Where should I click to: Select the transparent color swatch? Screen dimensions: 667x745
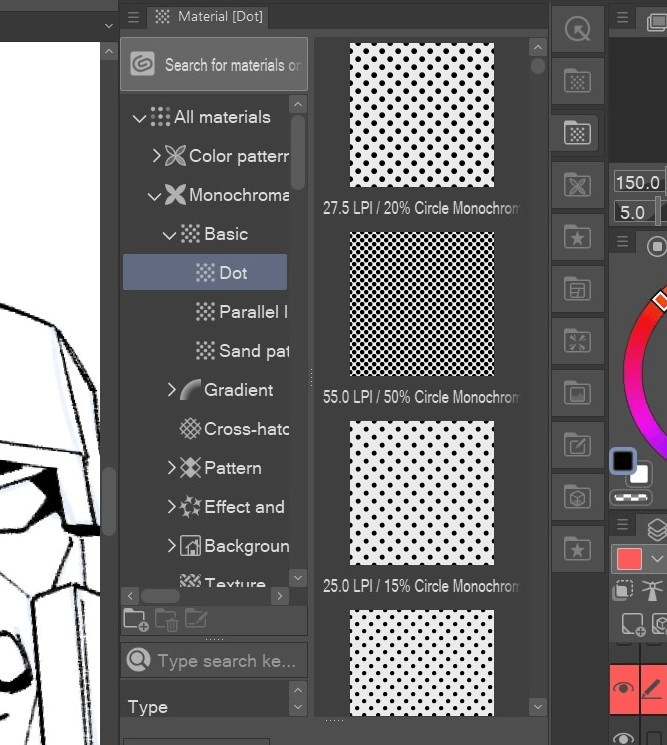(631, 497)
